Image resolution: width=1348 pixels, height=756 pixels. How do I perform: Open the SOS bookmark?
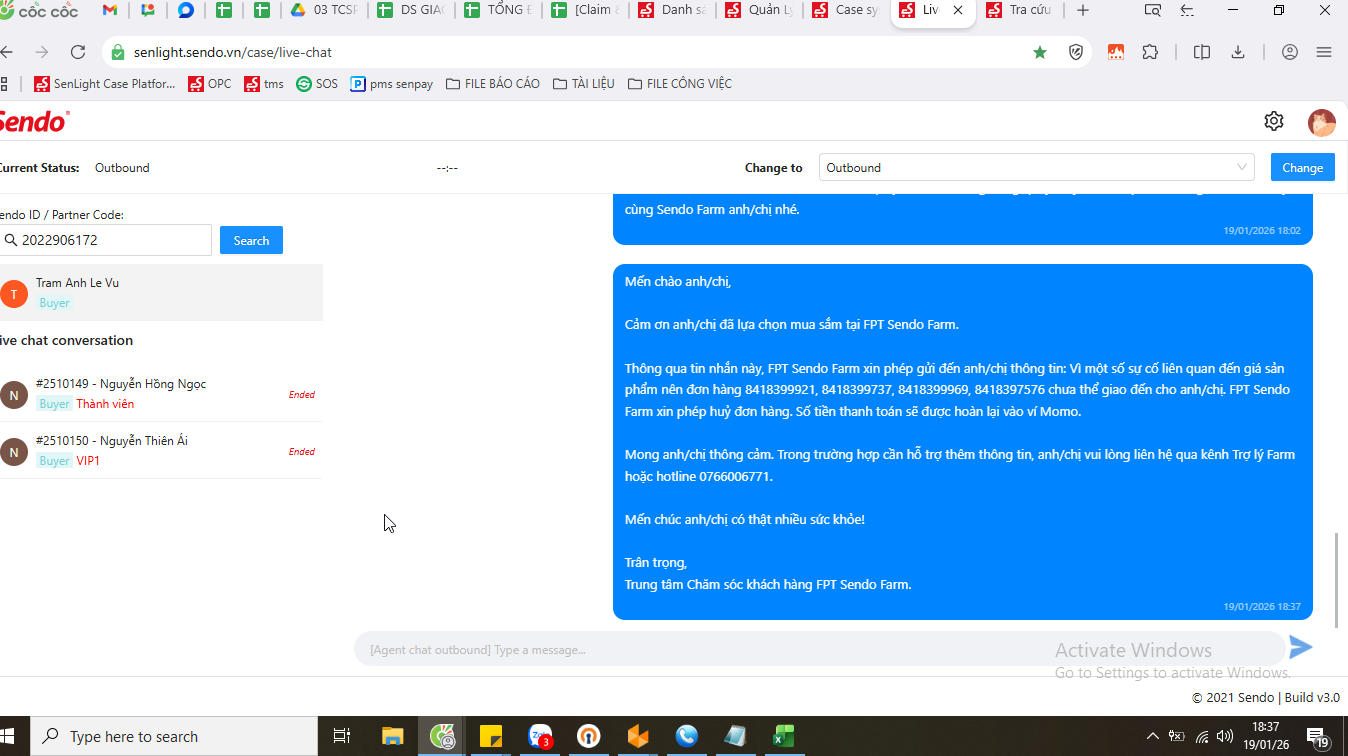[317, 84]
